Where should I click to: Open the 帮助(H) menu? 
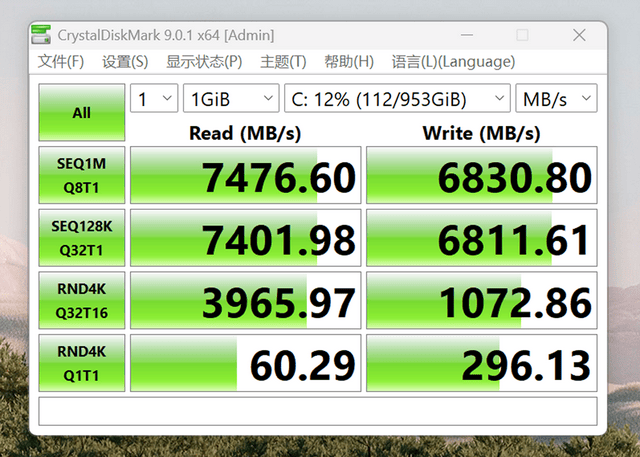pyautogui.click(x=349, y=62)
